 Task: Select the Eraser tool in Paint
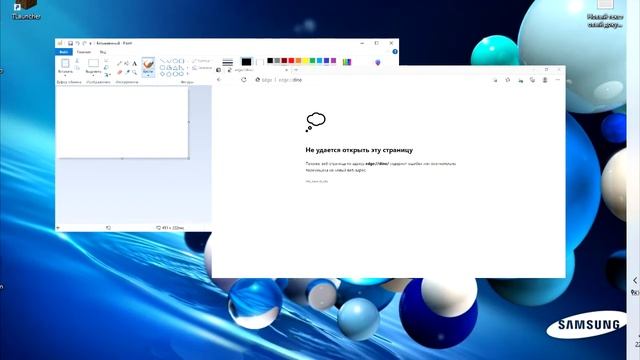pyautogui.click(x=119, y=72)
